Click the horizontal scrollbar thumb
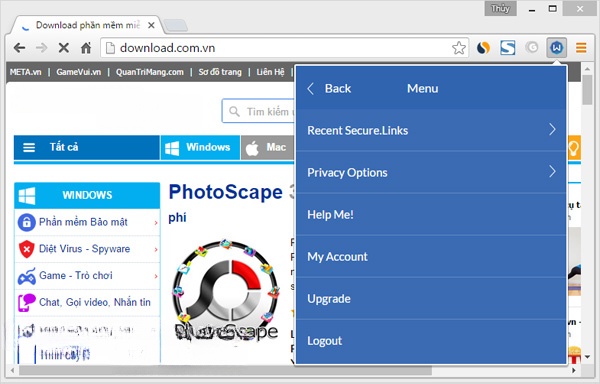The image size is (600, 384). pyautogui.click(x=225, y=370)
